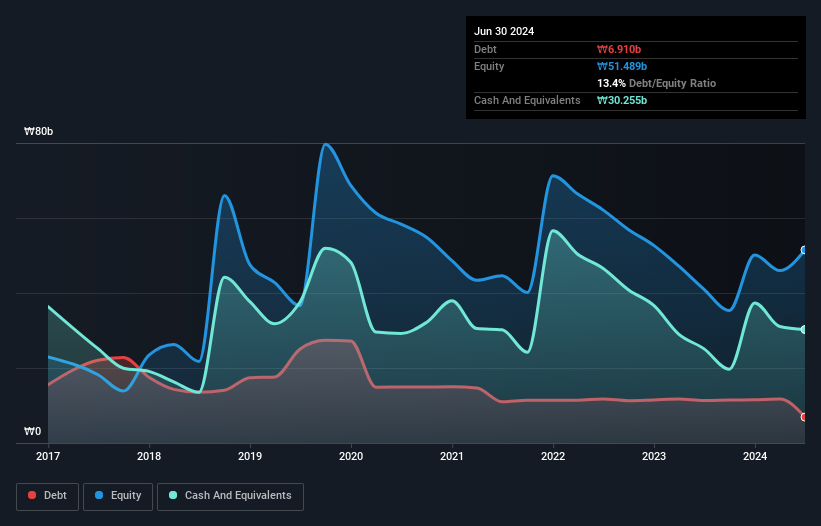The width and height of the screenshot is (821, 526).
Task: Select the 2021 x-axis label
Action: tap(452, 456)
